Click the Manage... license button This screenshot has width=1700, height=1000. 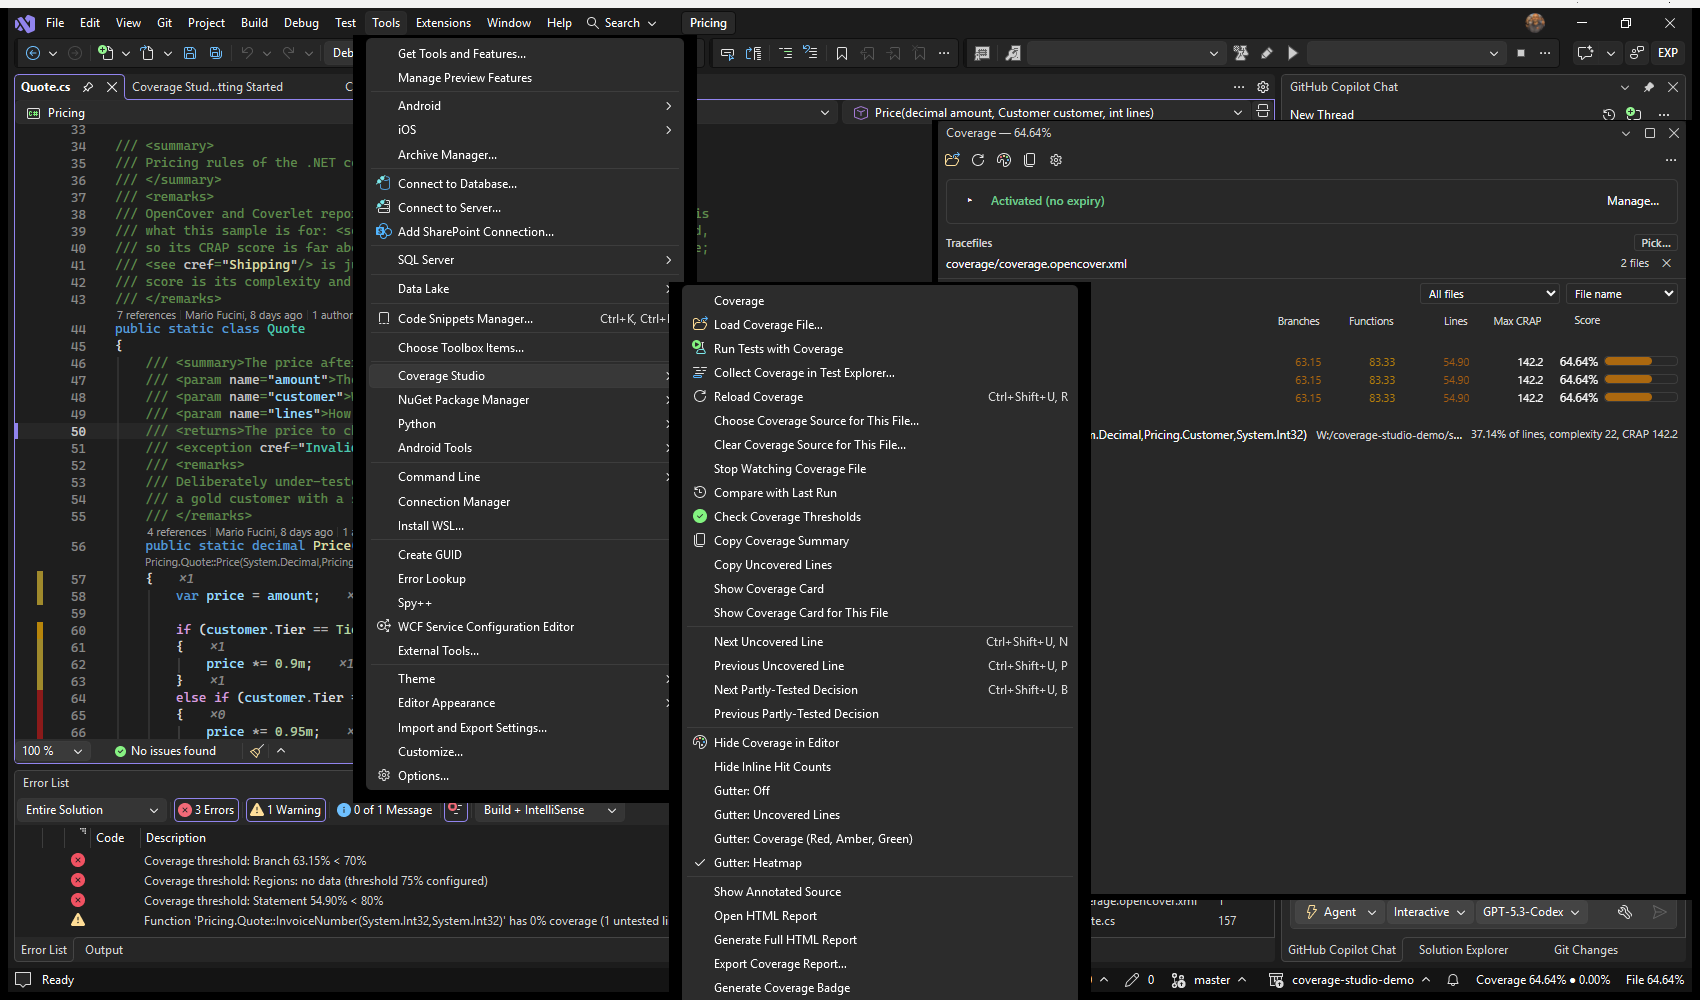(1632, 201)
